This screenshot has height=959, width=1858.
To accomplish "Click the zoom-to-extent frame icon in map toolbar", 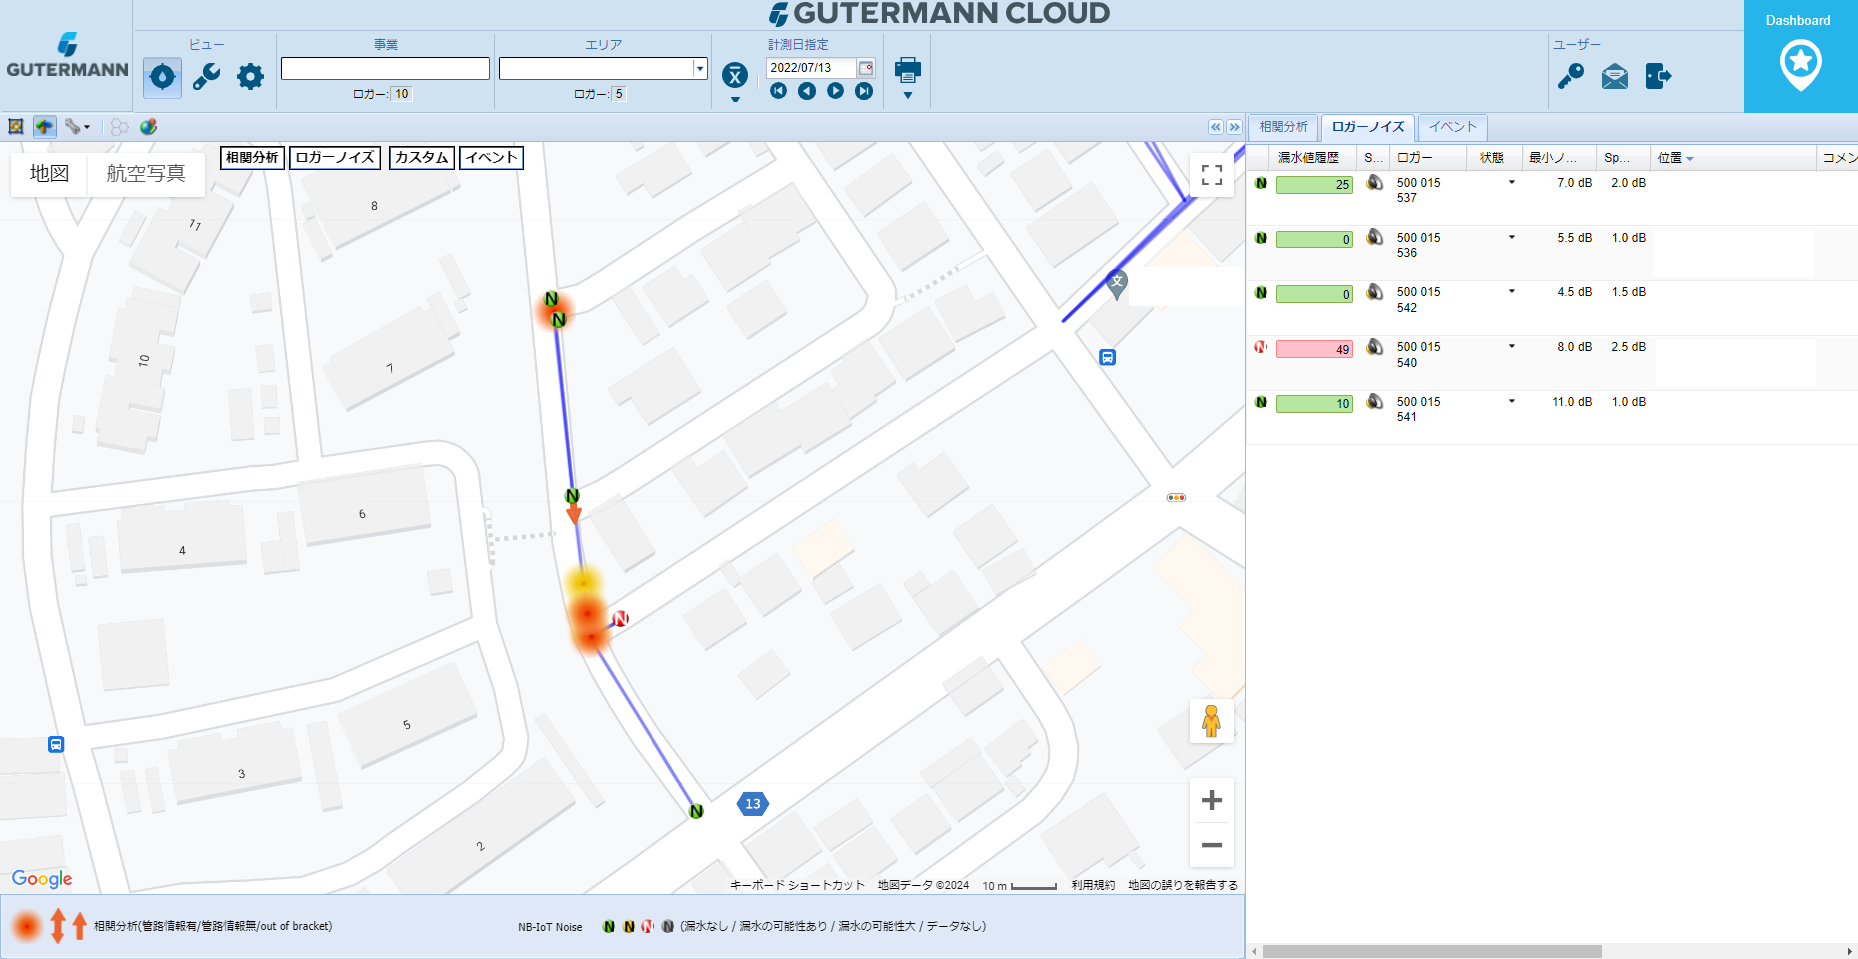I will (x=16, y=127).
